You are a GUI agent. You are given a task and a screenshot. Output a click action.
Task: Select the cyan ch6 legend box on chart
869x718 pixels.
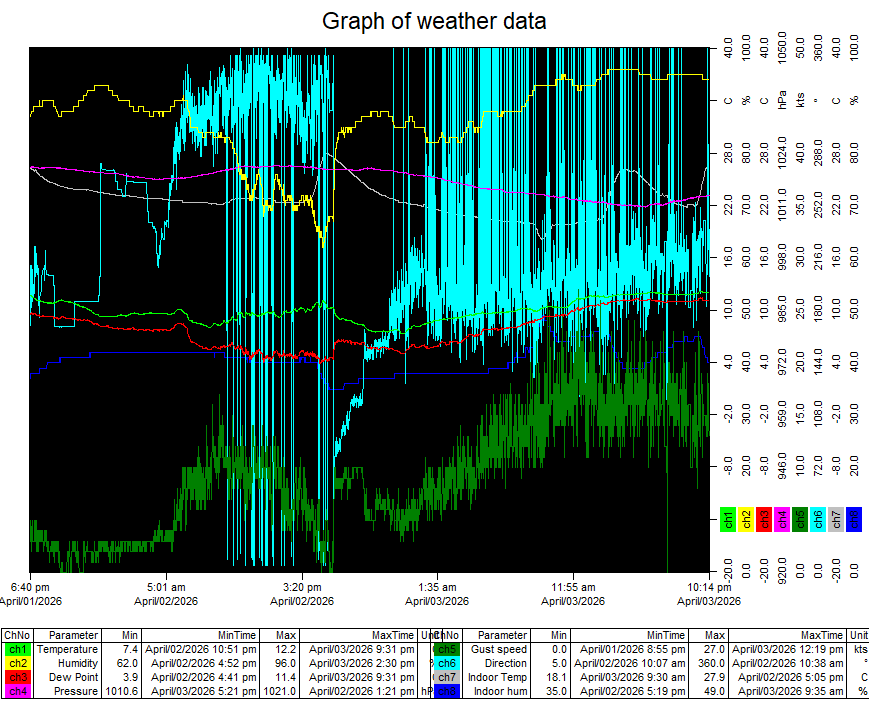818,519
